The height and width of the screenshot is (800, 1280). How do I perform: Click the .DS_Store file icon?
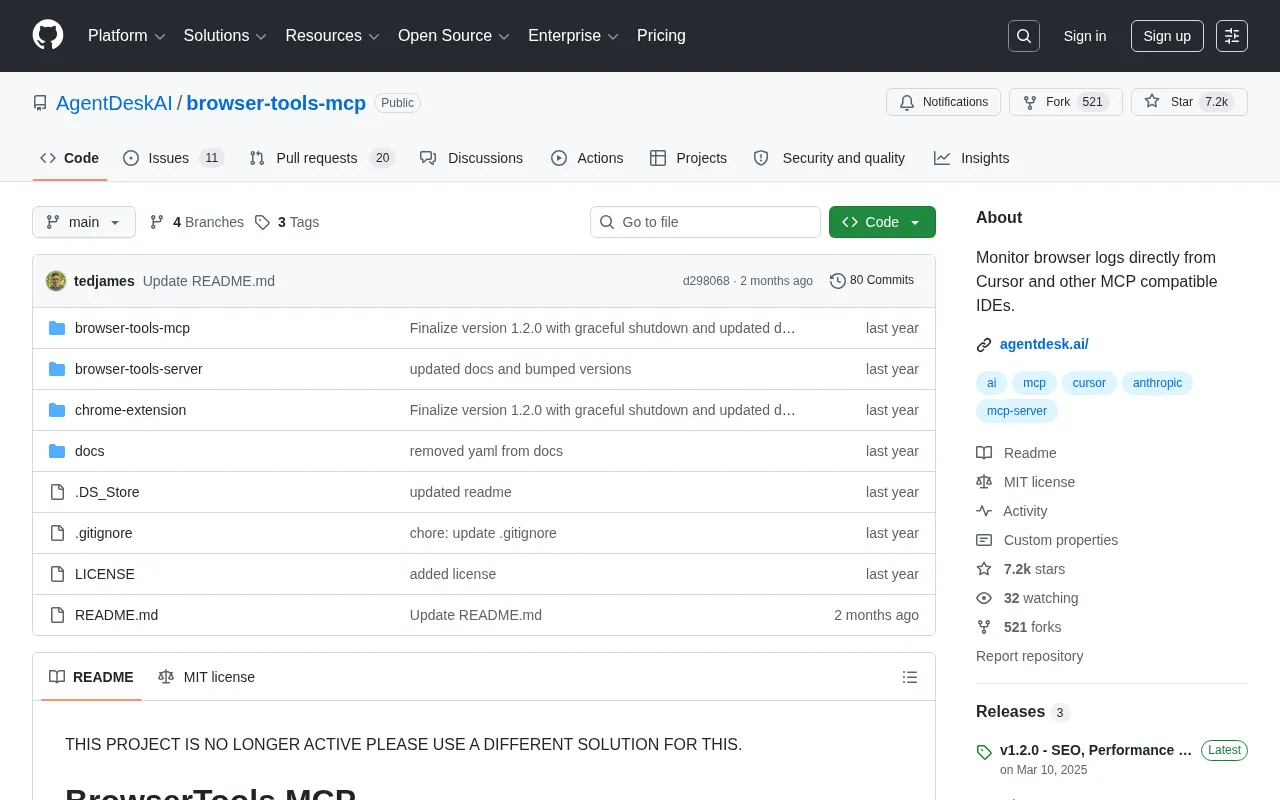click(x=57, y=492)
